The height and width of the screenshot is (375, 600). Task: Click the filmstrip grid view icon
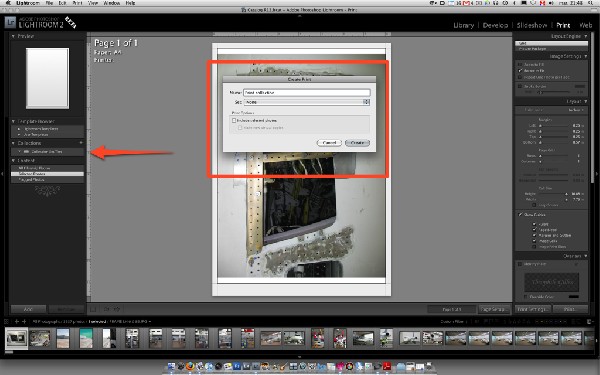[7, 321]
